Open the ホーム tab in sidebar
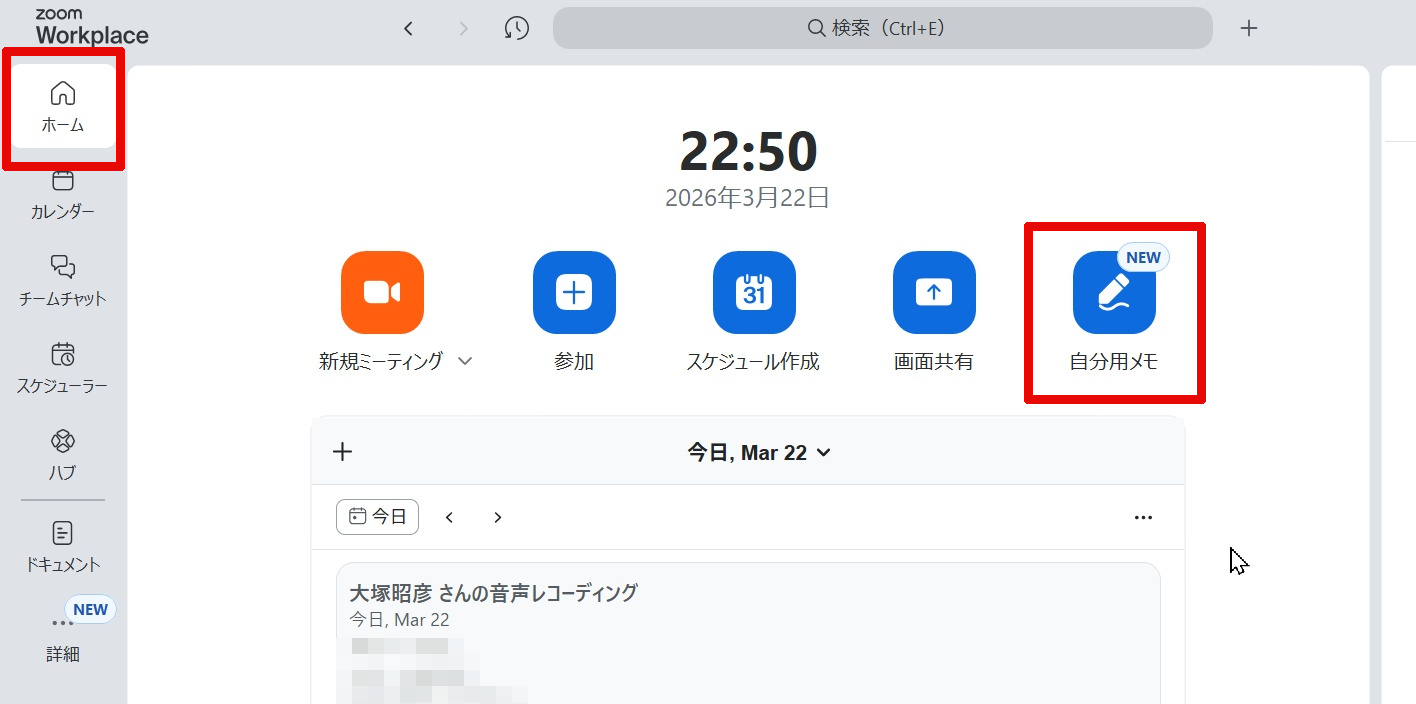Screen dimensions: 1416x704 63,107
